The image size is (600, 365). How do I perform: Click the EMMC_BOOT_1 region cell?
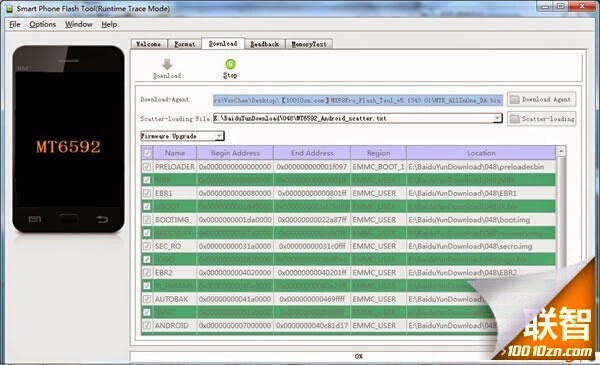click(x=378, y=167)
